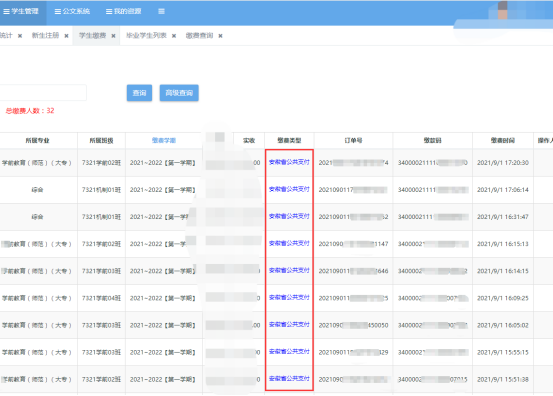Click the search input field beside 查询

(43, 93)
